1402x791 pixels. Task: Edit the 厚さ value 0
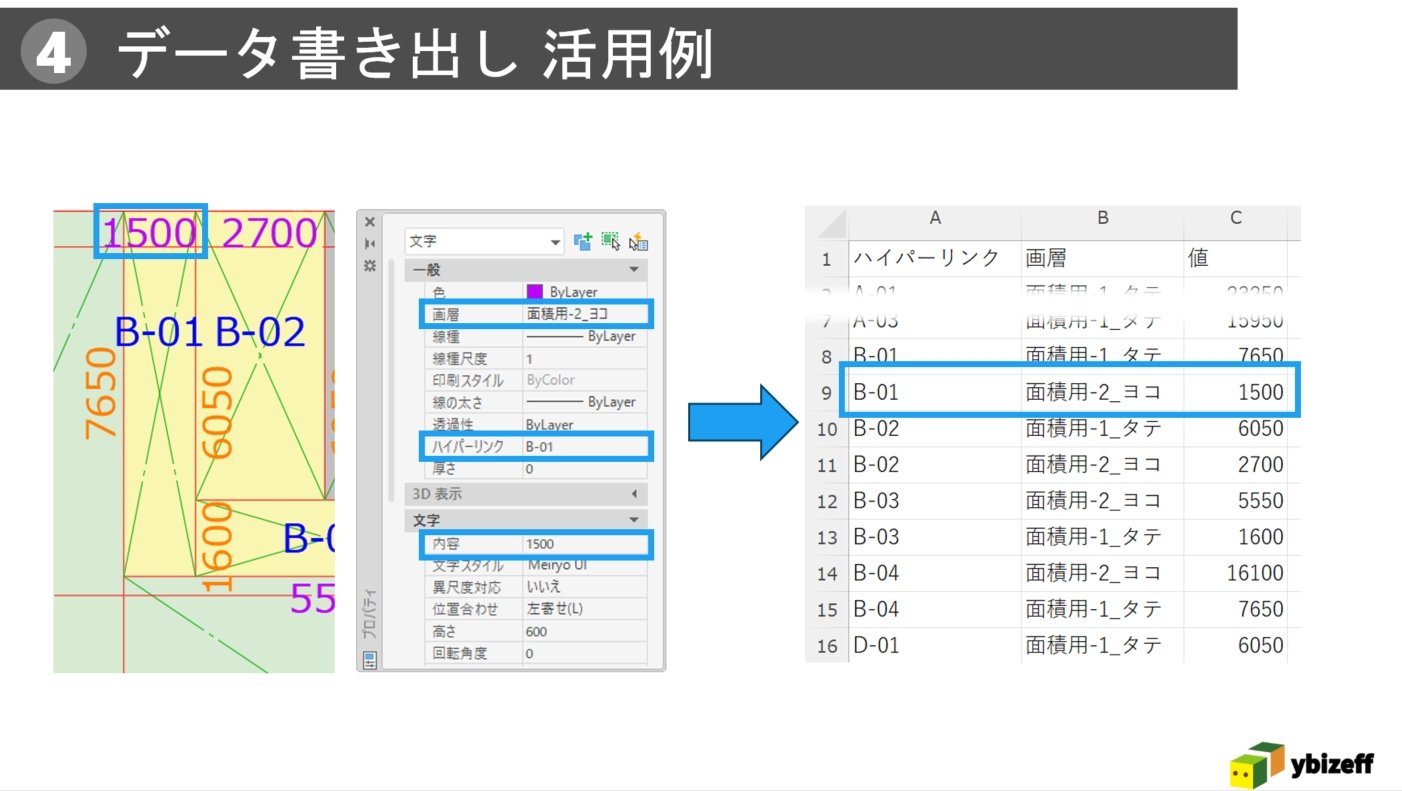[x=585, y=468]
